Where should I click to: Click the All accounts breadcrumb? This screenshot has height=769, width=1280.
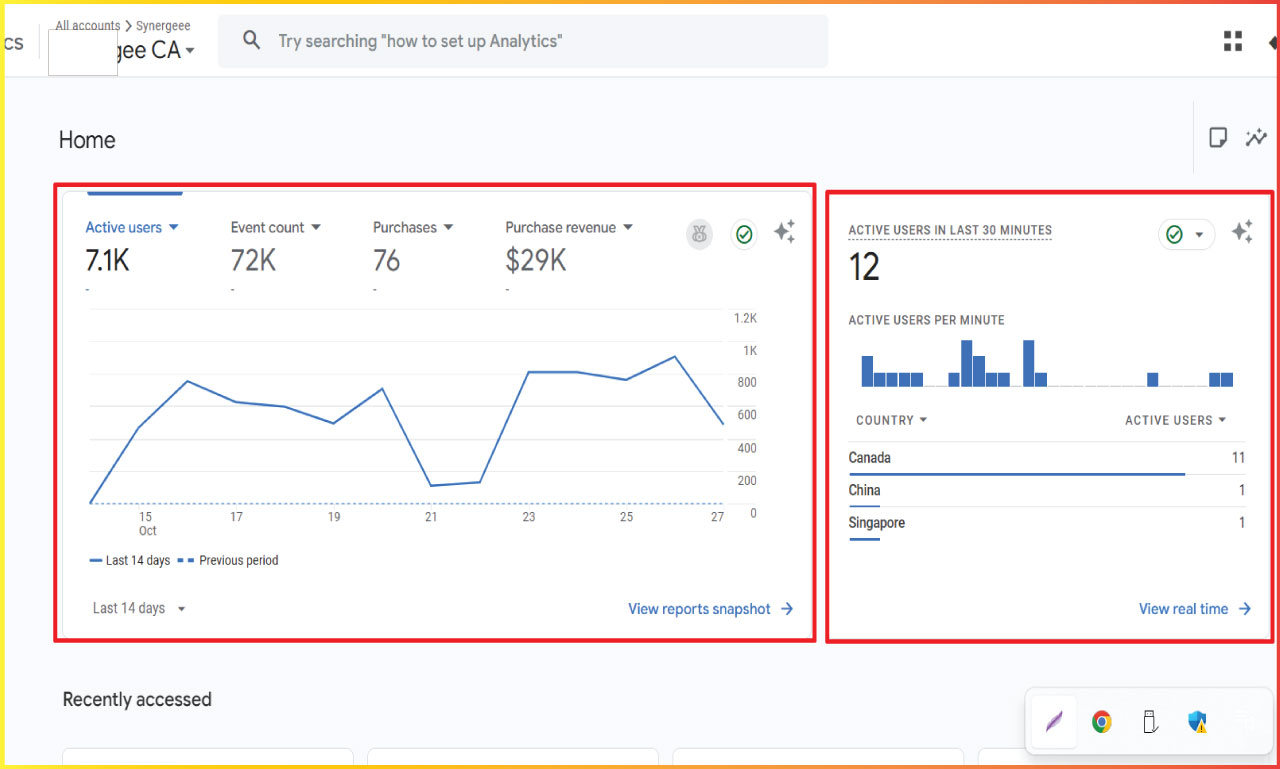pyautogui.click(x=87, y=25)
